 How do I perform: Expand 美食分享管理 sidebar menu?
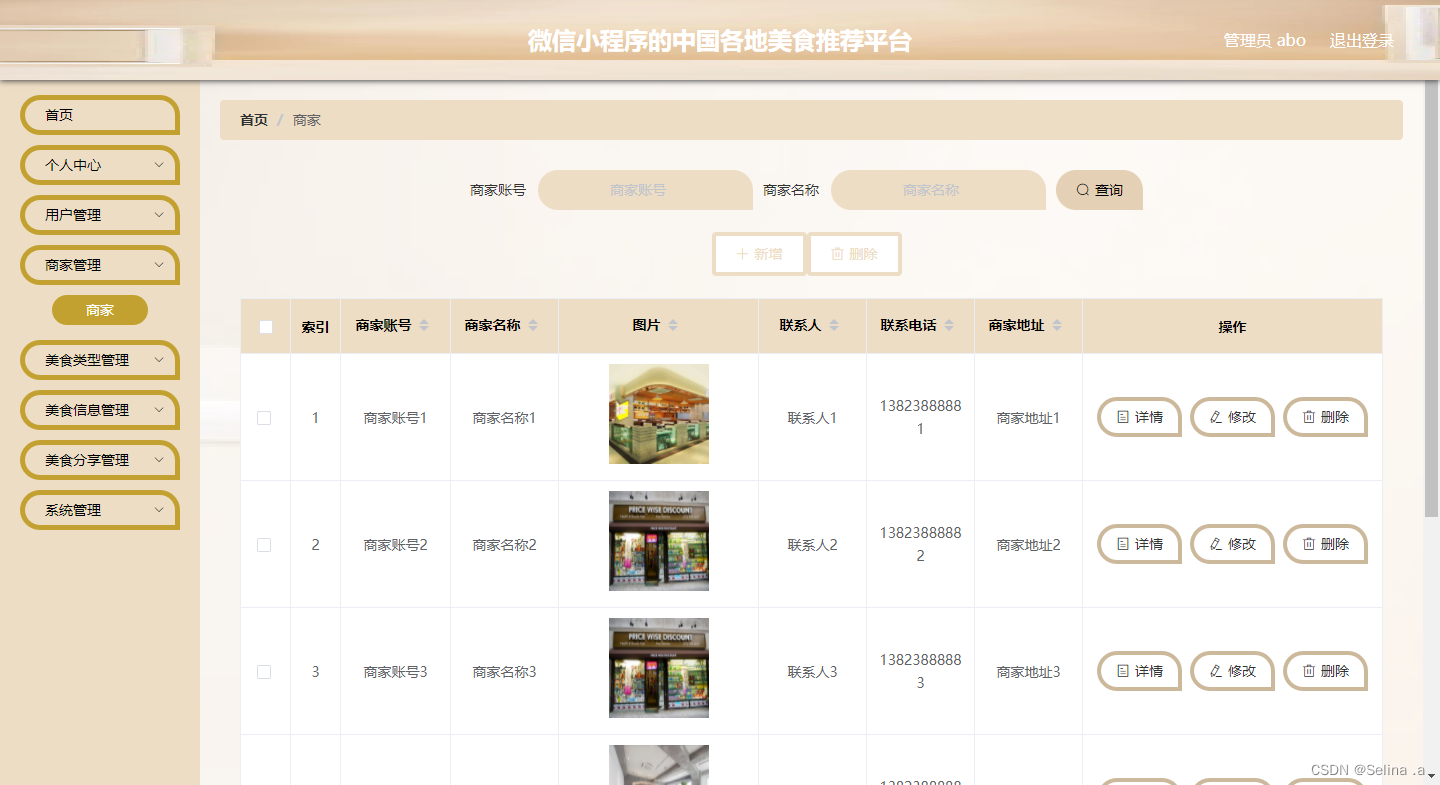pos(100,460)
